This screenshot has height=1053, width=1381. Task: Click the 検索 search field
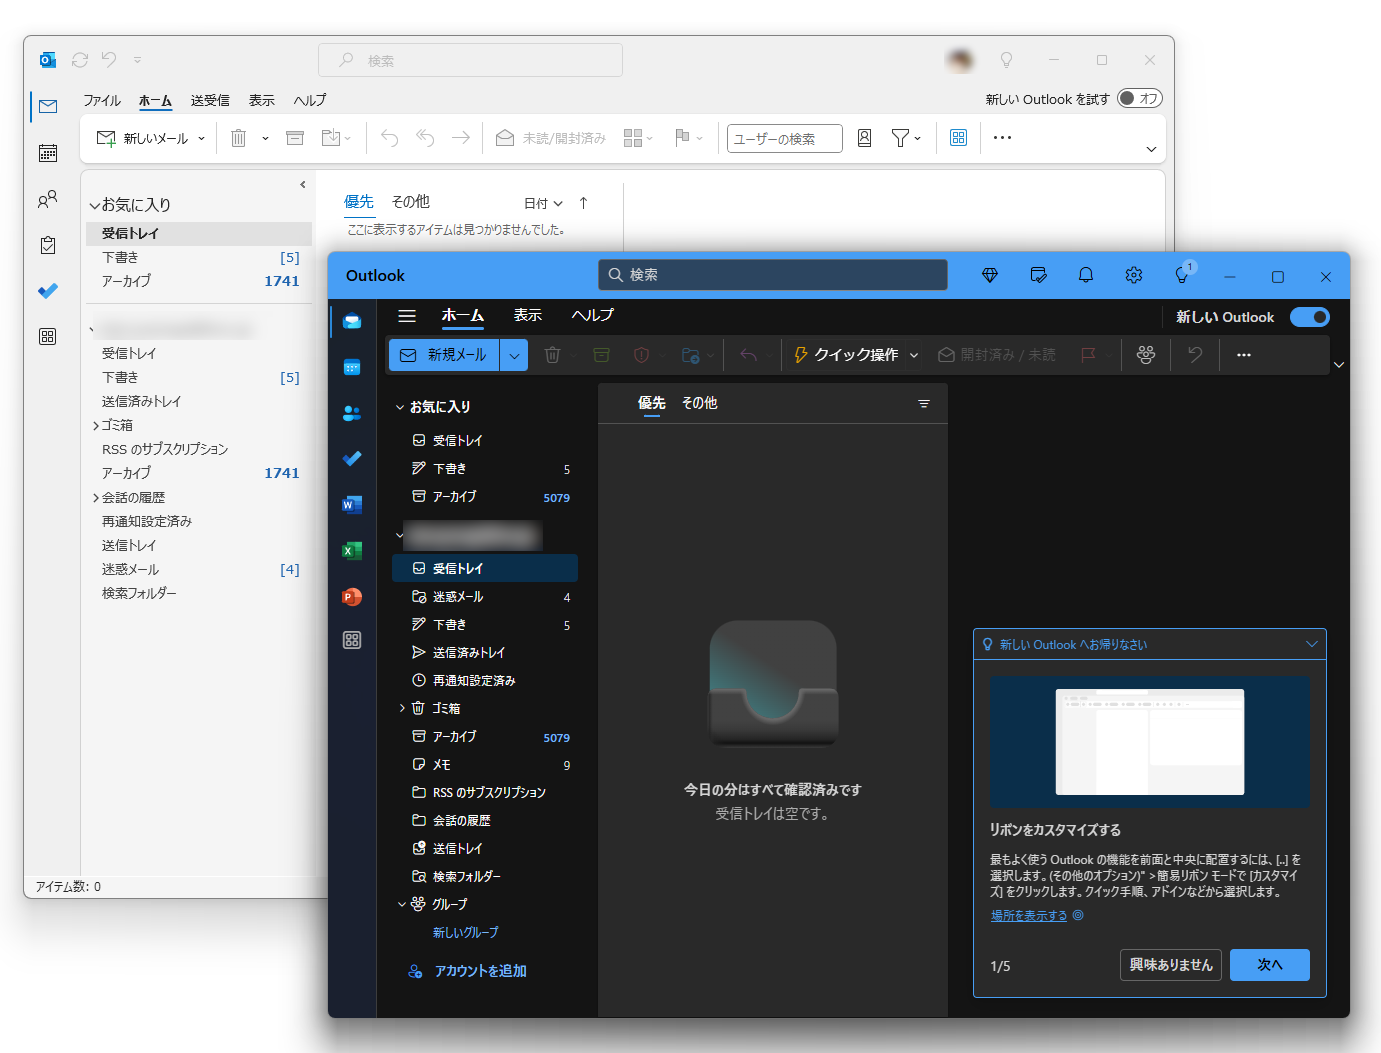tap(772, 275)
